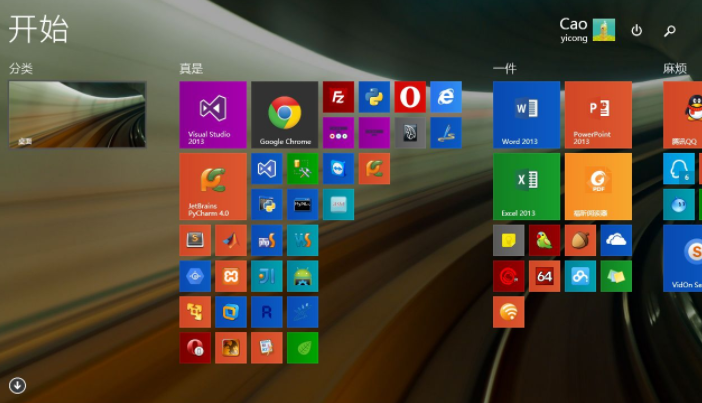Launch the MATLAB tile
This screenshot has height=403, width=702.
[231, 240]
